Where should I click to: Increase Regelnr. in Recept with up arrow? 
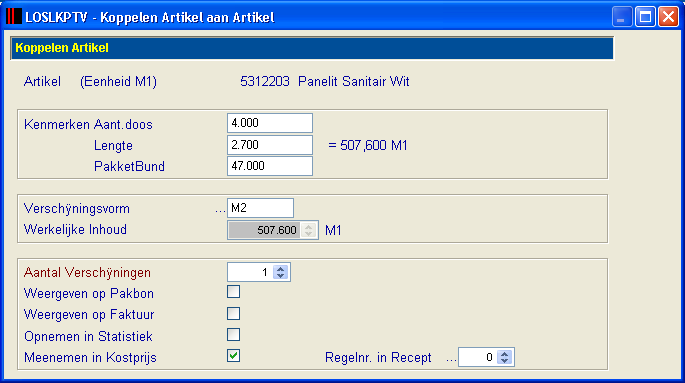[x=505, y=354]
